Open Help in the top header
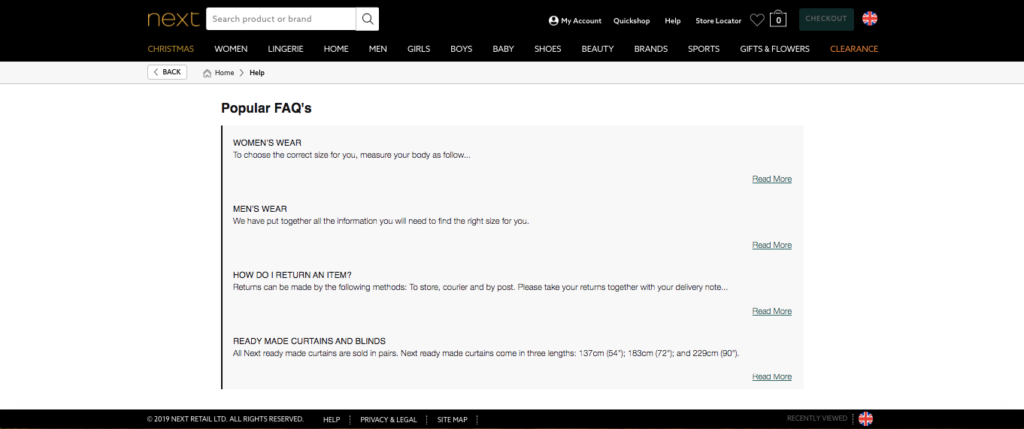 point(673,21)
